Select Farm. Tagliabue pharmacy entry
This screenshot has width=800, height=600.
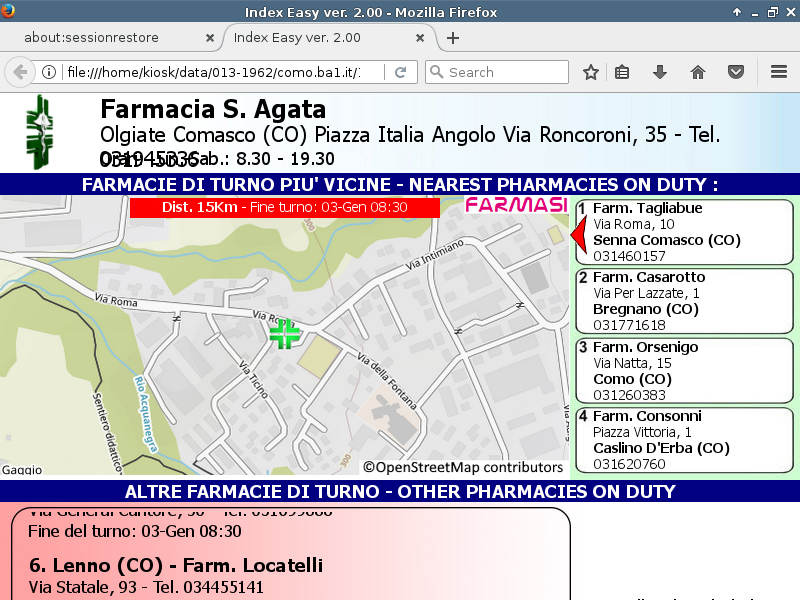[685, 232]
